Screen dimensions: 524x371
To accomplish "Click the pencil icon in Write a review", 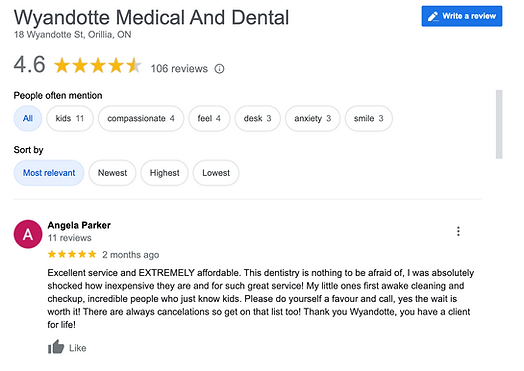I will 433,16.
